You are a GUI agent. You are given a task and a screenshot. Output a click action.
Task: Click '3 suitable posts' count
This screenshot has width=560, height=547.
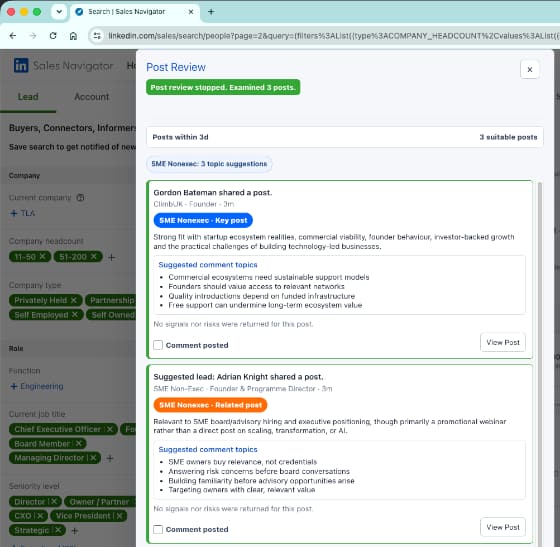click(x=508, y=137)
